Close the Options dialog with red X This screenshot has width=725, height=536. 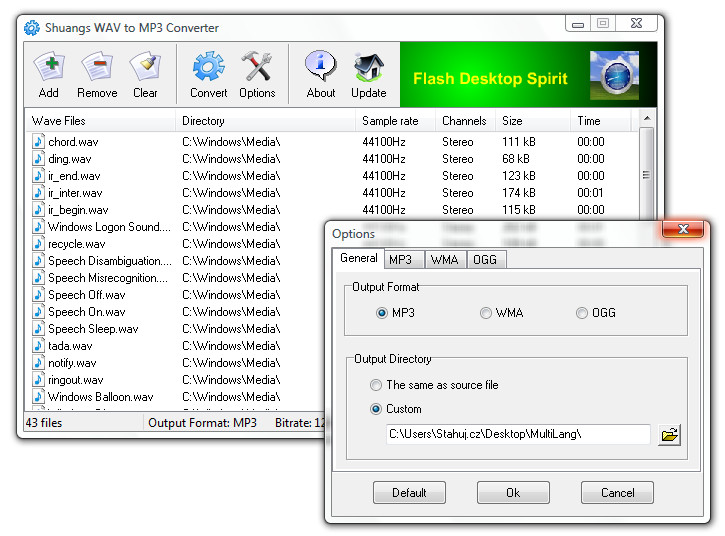coord(683,229)
